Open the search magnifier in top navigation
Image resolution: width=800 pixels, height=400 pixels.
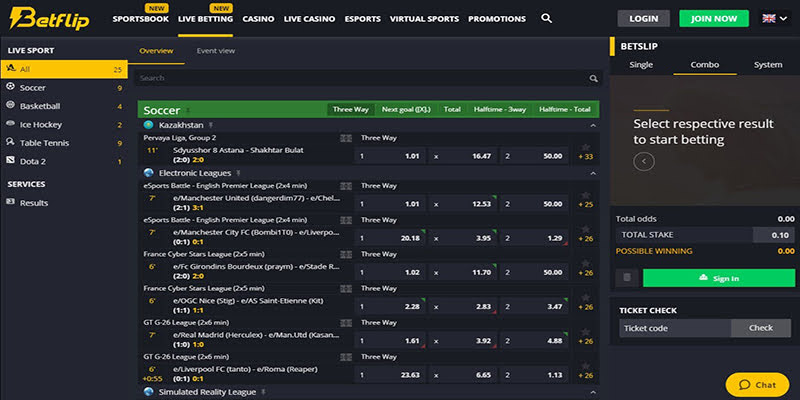pyautogui.click(x=546, y=18)
